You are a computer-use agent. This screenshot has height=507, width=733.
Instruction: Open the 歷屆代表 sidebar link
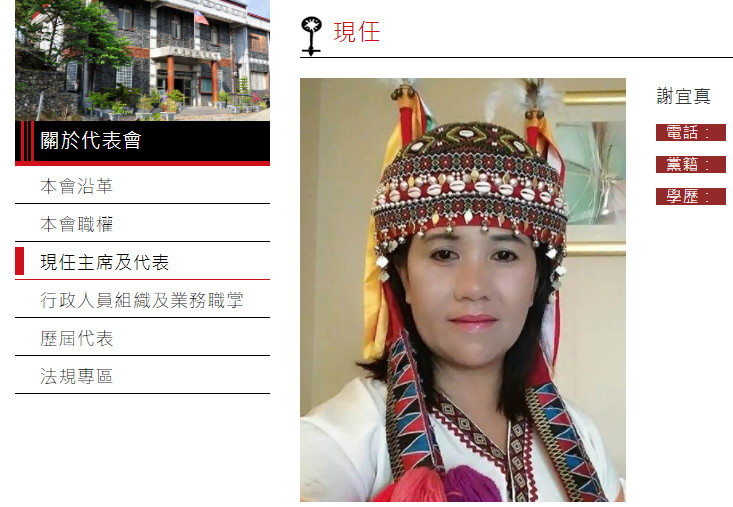(77, 338)
